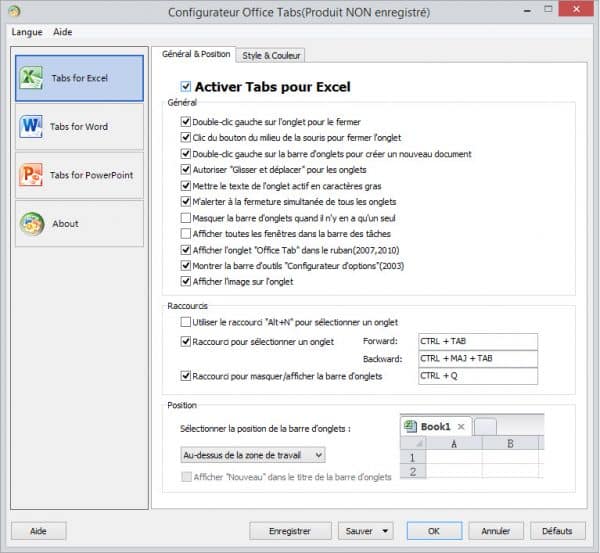The width and height of the screenshot is (600, 553).
Task: Open the Aide menu in the menu bar
Action: click(x=63, y=32)
